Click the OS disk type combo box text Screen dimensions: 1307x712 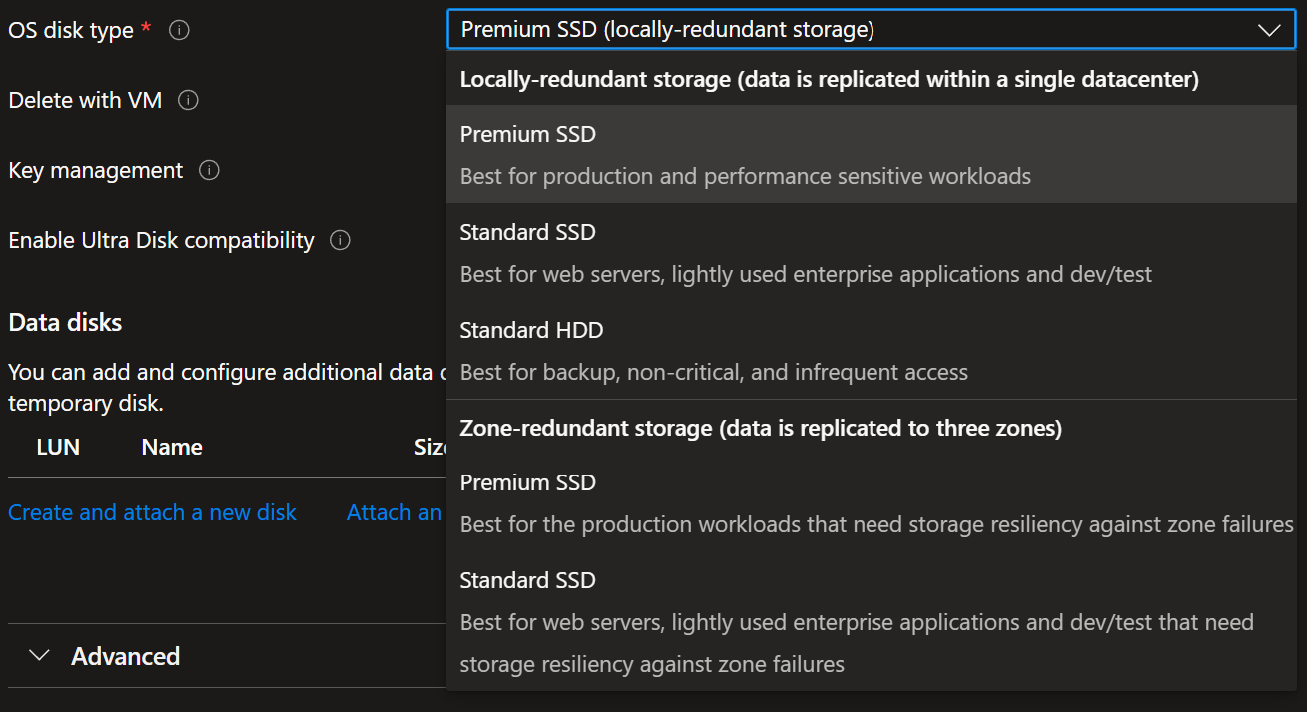point(666,30)
